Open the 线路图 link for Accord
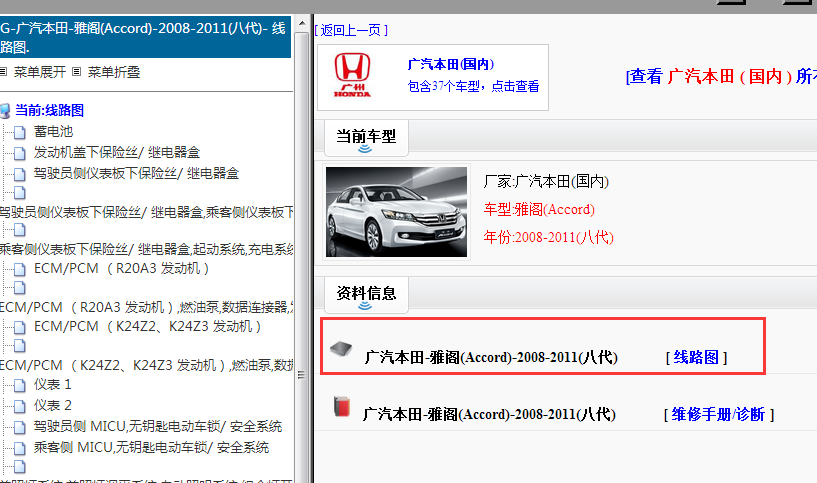Viewport: 817px width, 483px height. (x=696, y=357)
